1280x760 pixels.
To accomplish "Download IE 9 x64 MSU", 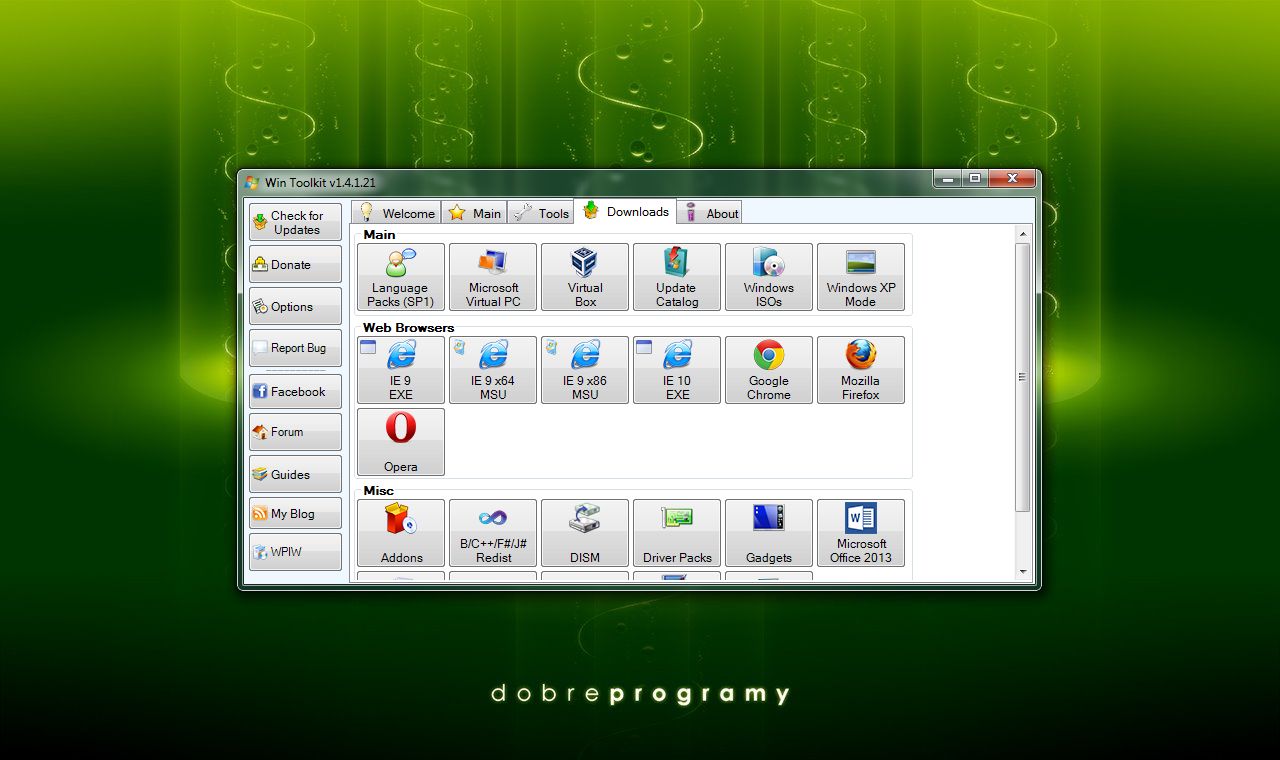I will (x=493, y=370).
